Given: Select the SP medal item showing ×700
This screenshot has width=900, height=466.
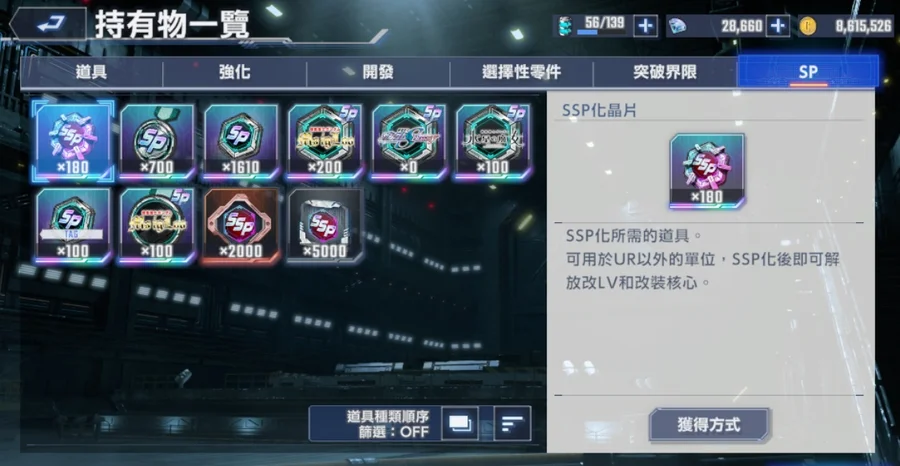Looking at the screenshot, I should pyautogui.click(x=157, y=141).
